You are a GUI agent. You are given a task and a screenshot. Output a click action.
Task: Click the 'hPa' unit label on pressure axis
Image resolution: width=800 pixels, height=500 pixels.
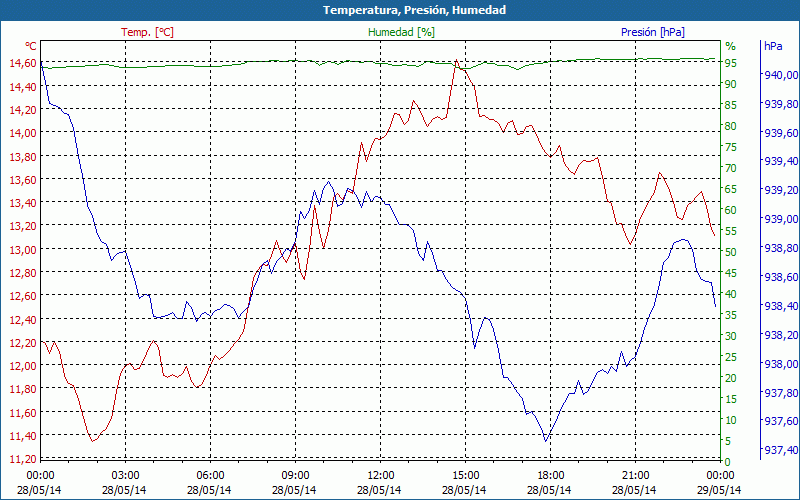click(x=773, y=46)
